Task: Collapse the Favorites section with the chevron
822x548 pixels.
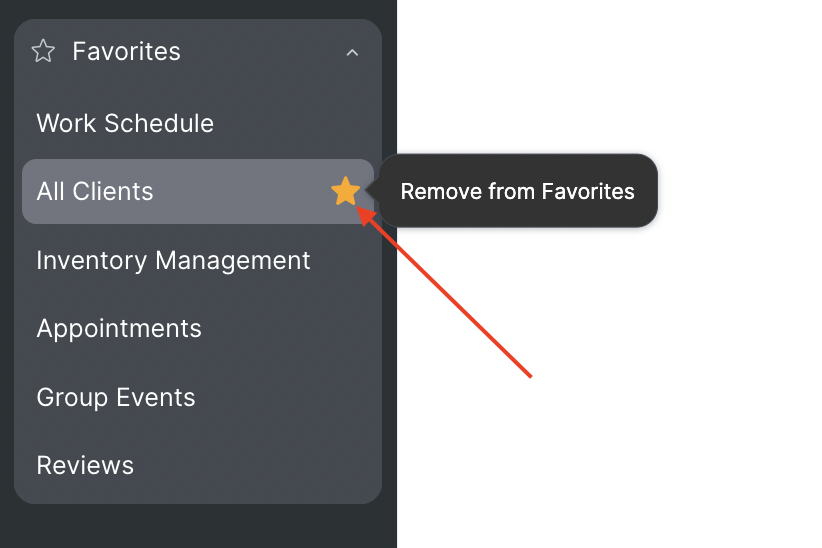Action: [x=352, y=52]
